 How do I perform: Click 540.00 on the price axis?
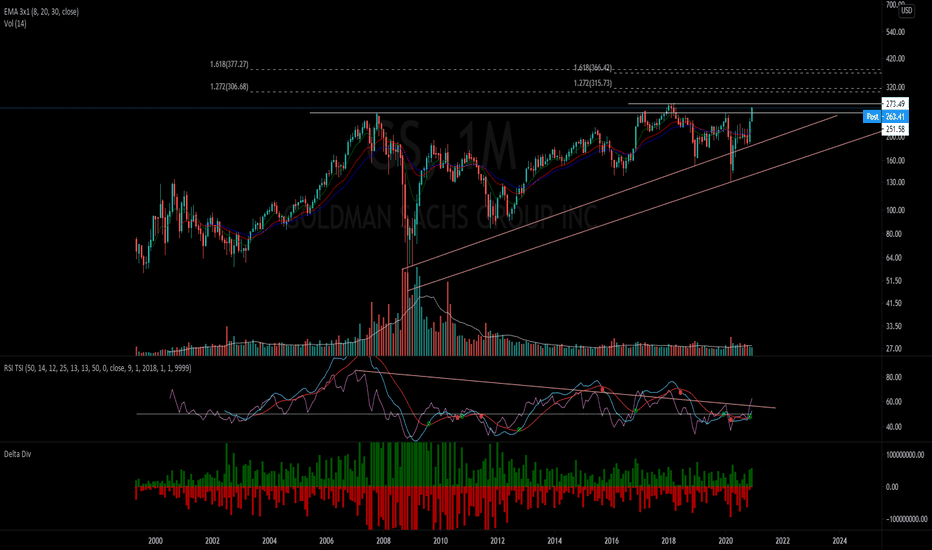[895, 32]
